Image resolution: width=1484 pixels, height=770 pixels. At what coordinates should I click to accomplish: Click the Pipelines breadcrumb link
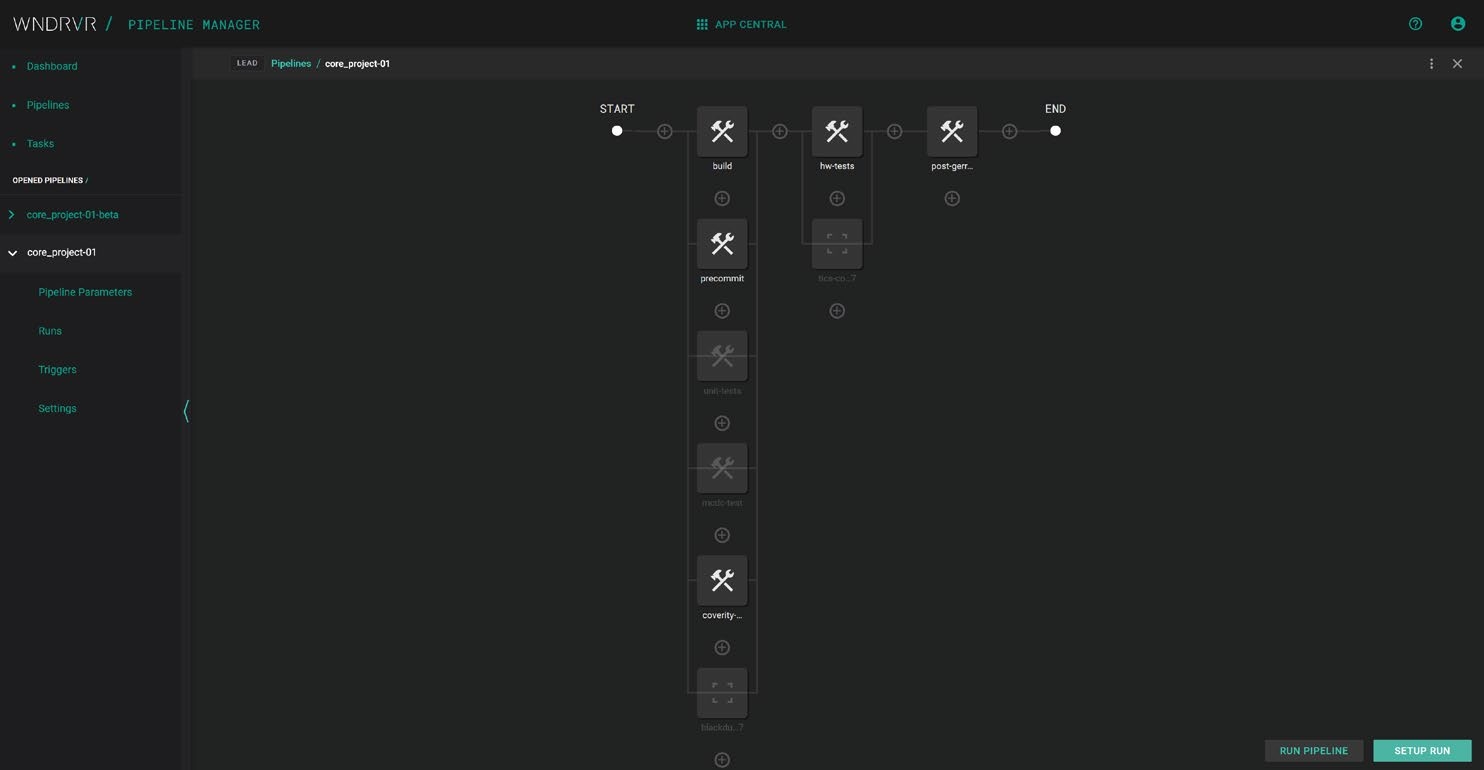(291, 64)
